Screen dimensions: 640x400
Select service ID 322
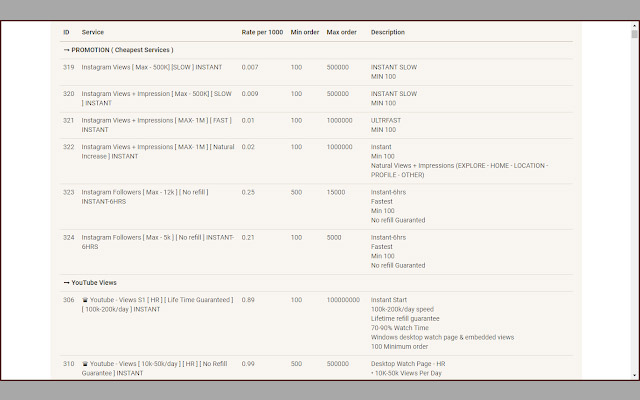click(x=69, y=147)
